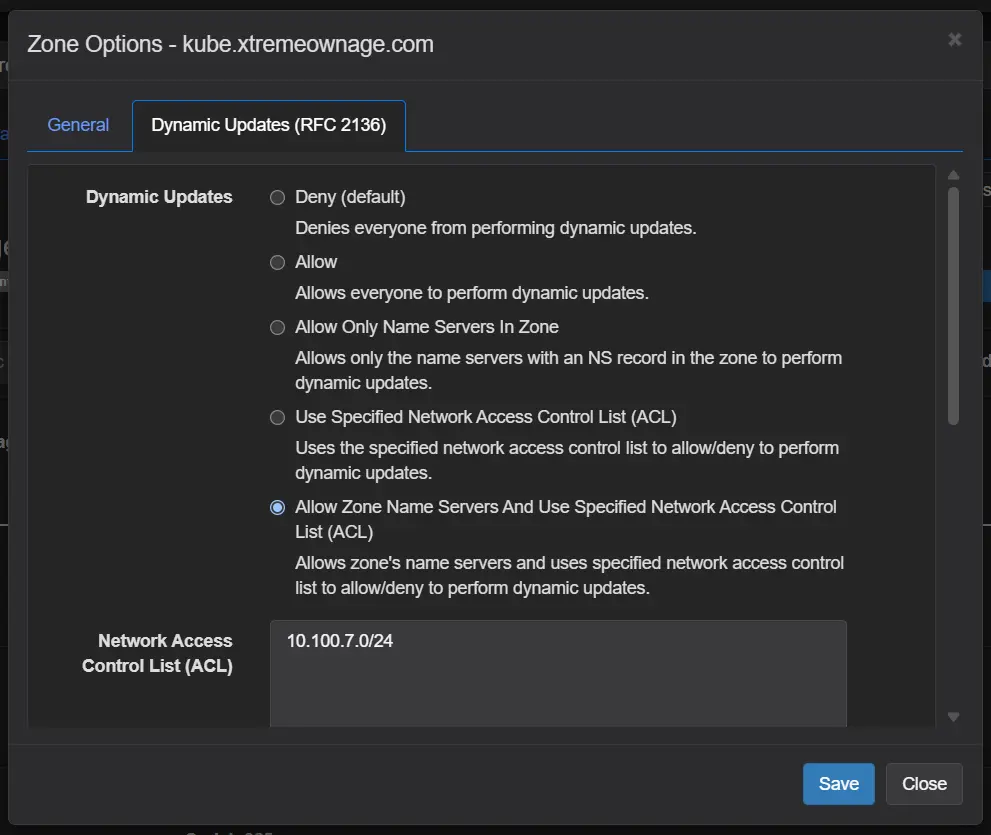991x835 pixels.
Task: Choose the Allow radio button
Action: pos(278,262)
